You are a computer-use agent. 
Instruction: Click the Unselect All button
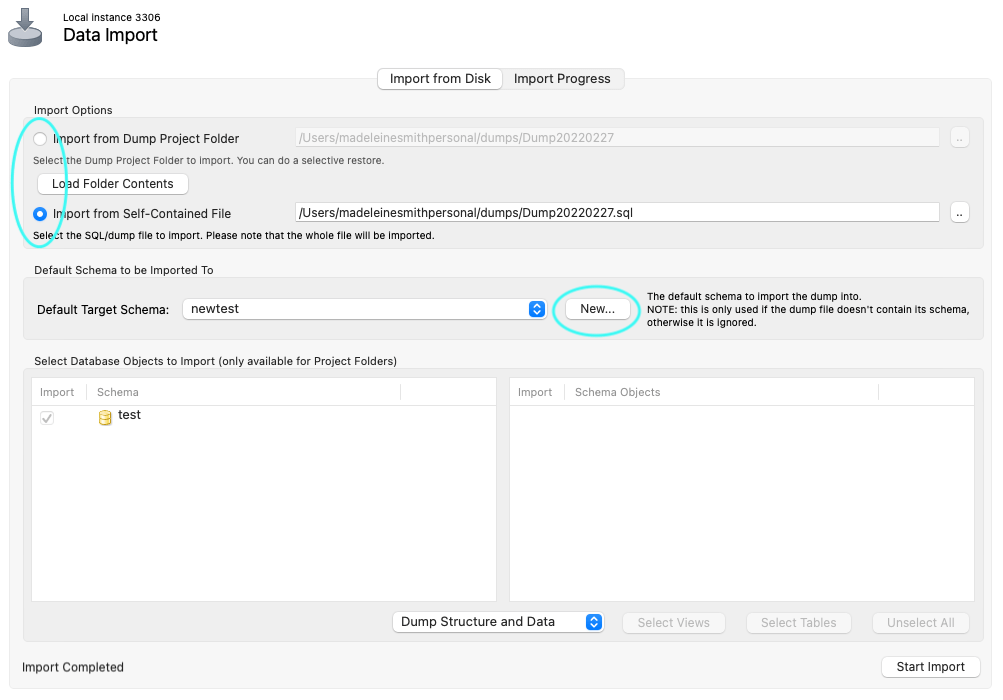pyautogui.click(x=920, y=622)
